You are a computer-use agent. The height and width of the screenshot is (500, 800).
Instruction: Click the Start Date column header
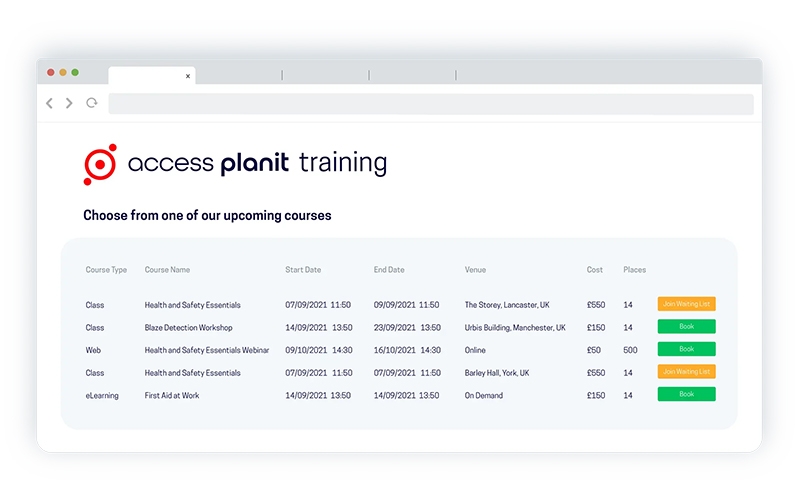point(303,270)
